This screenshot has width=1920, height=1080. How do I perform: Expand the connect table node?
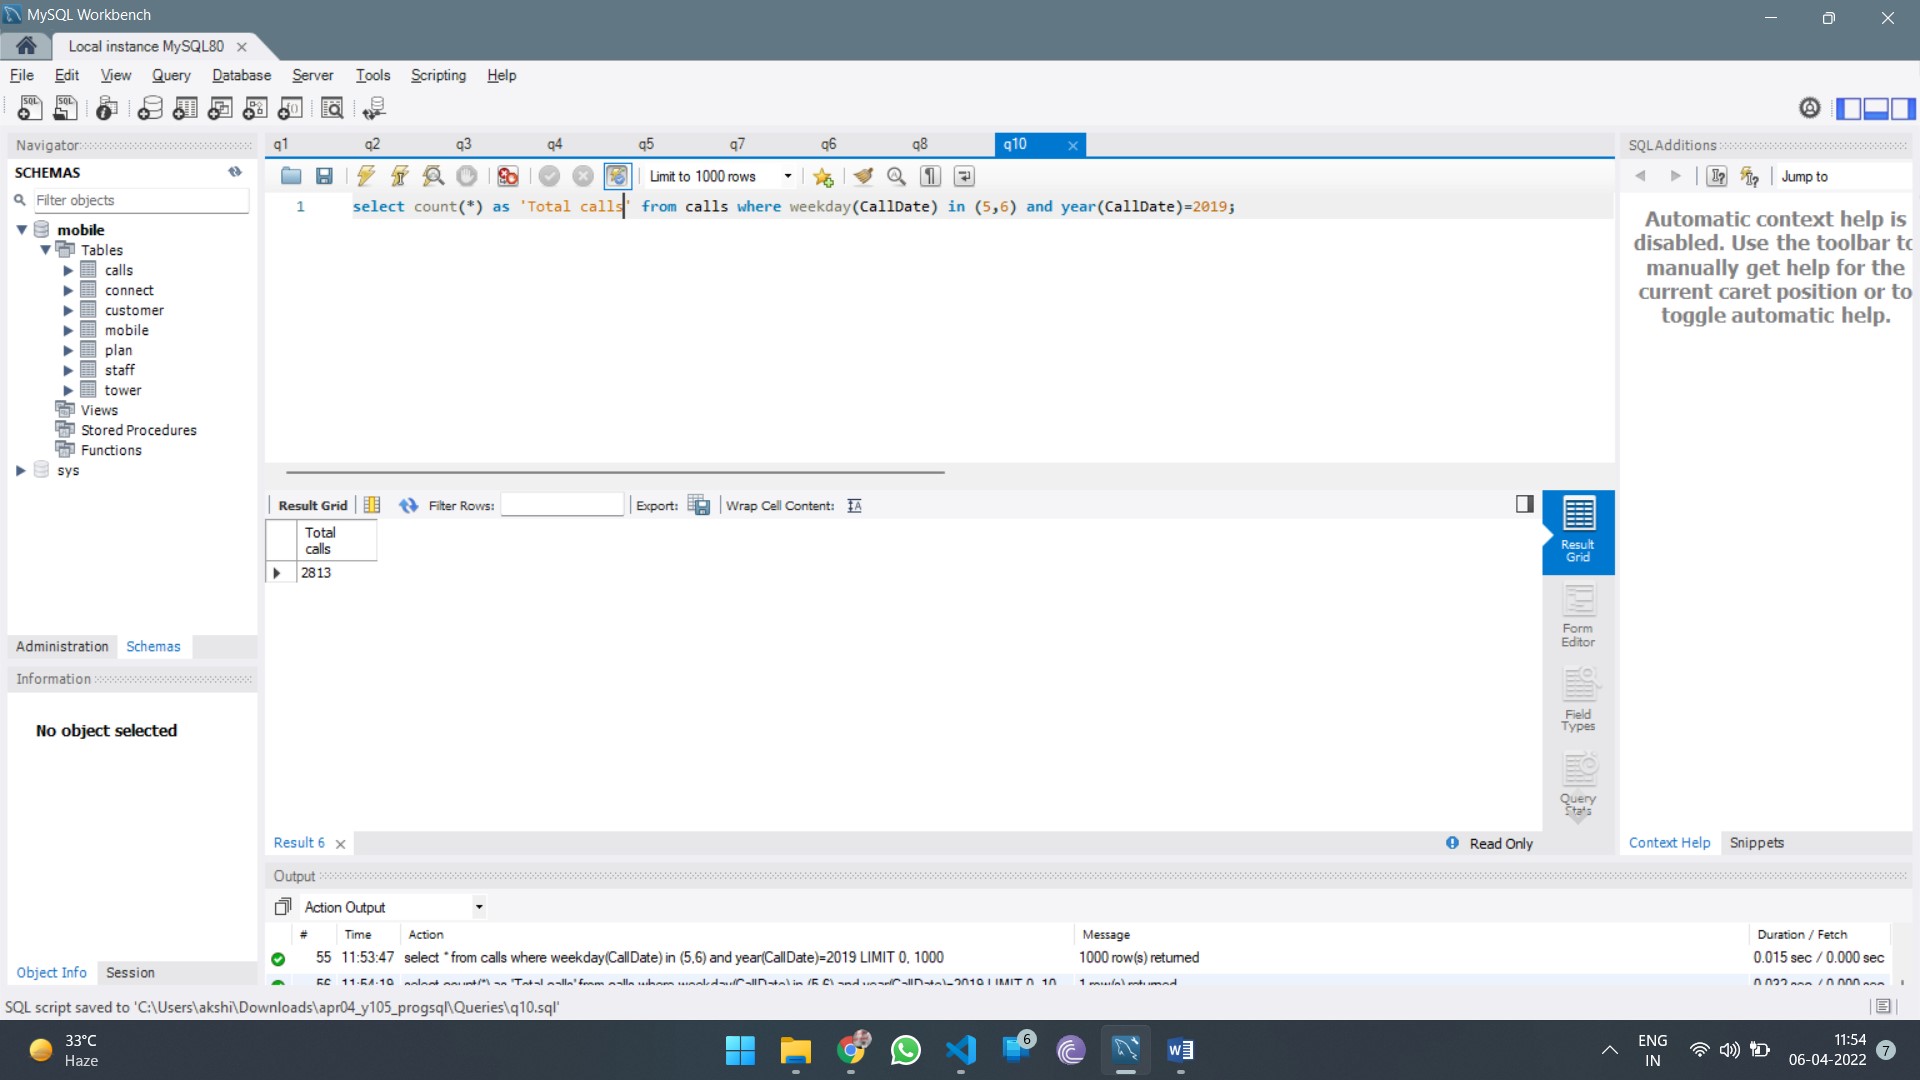[x=68, y=290]
